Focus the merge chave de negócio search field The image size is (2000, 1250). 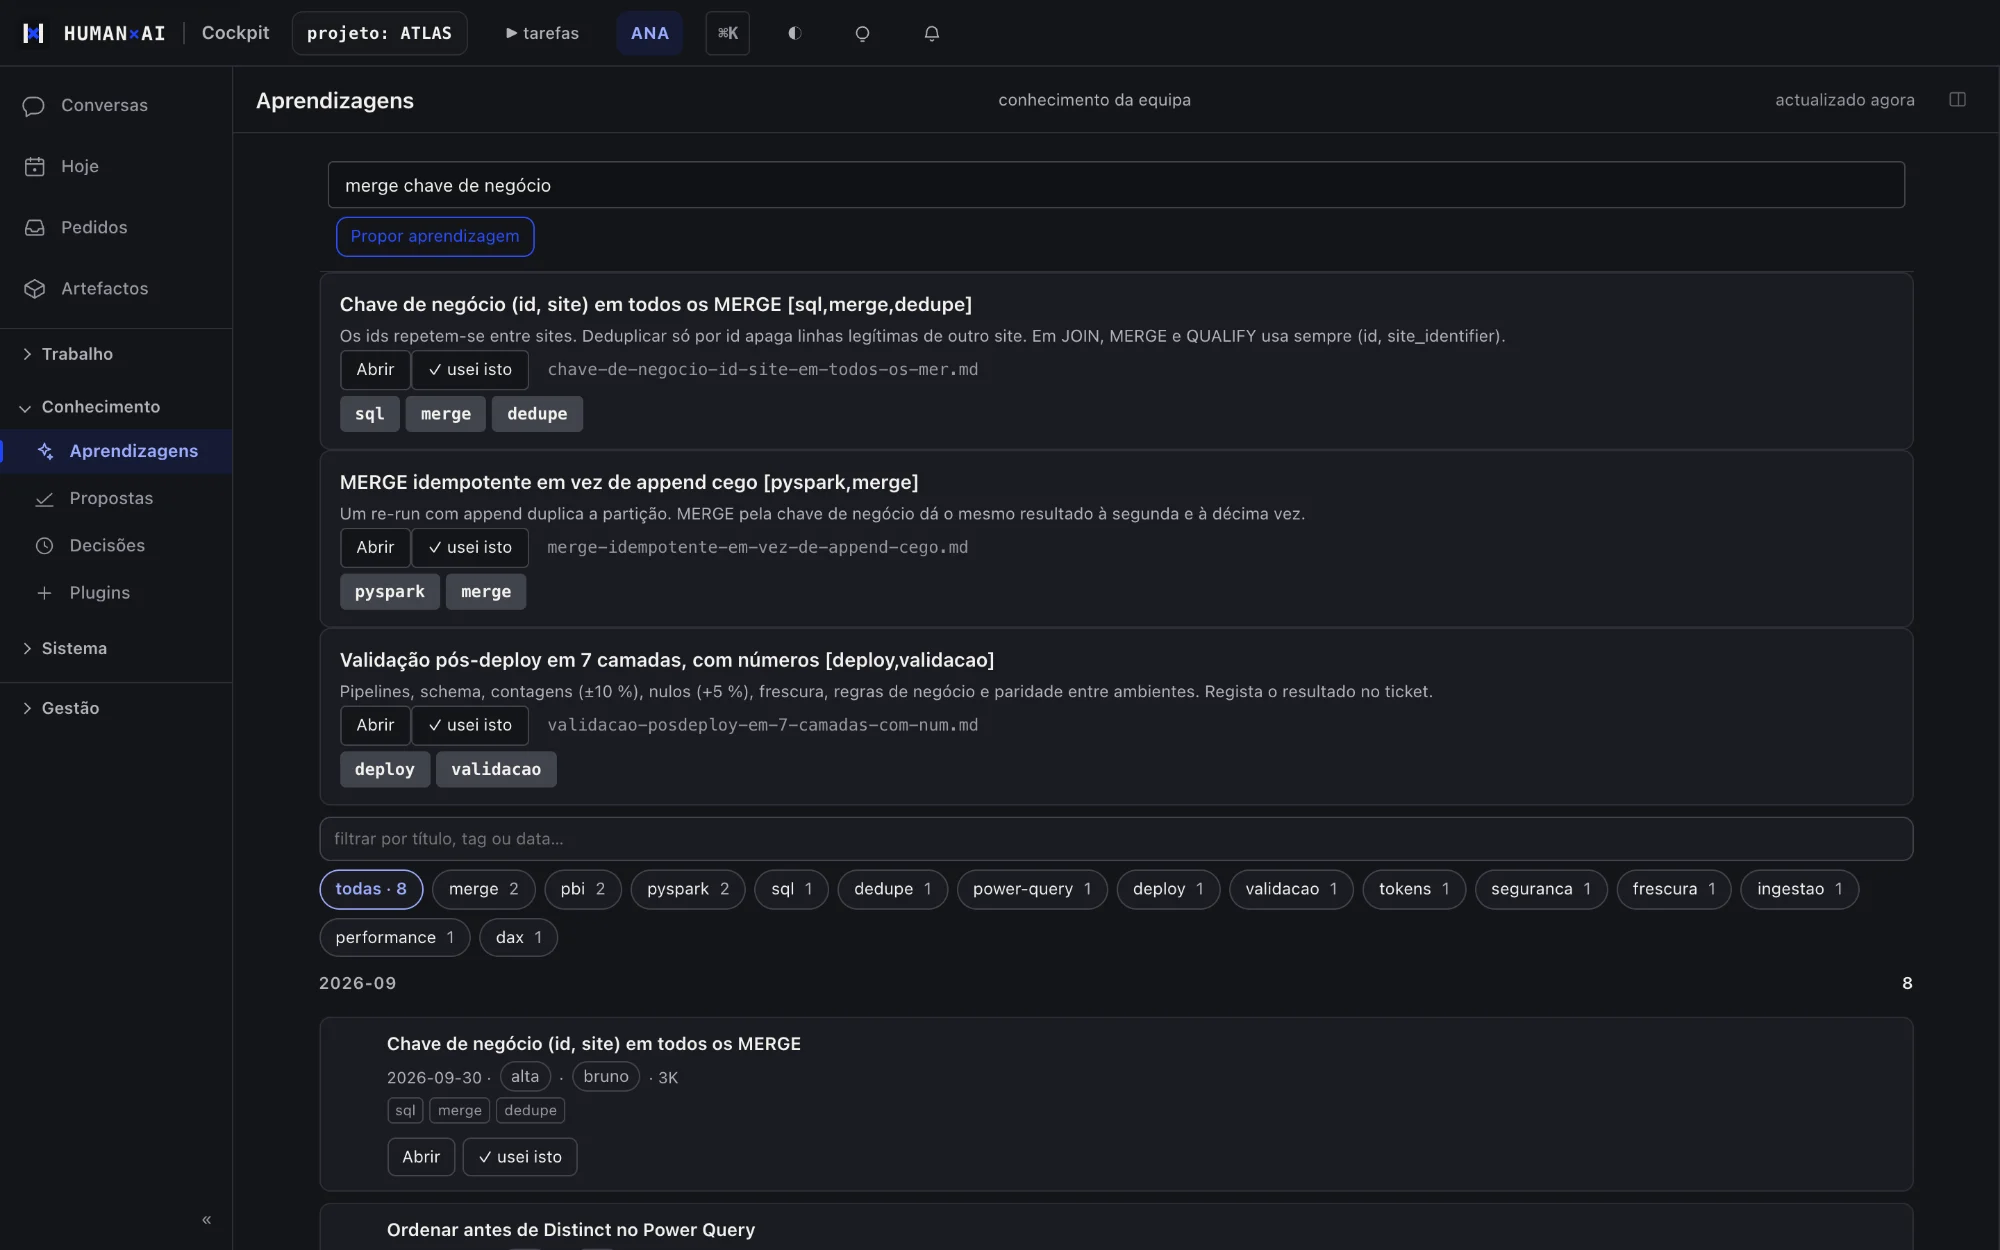[1116, 185]
